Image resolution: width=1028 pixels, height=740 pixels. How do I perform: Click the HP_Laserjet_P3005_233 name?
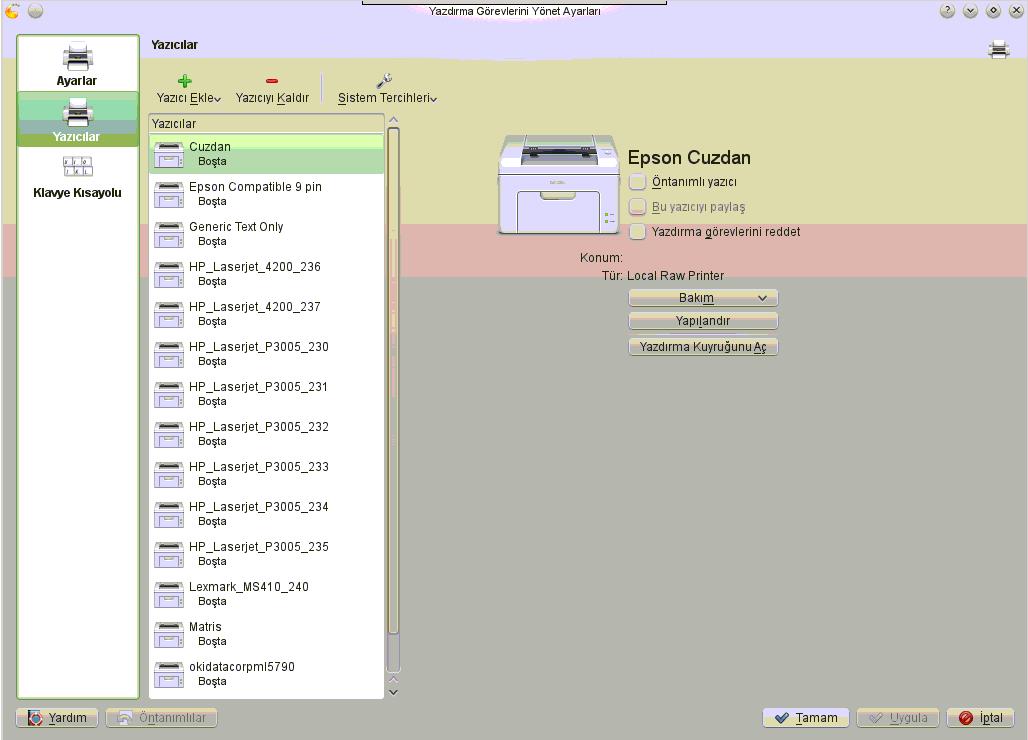point(259,467)
